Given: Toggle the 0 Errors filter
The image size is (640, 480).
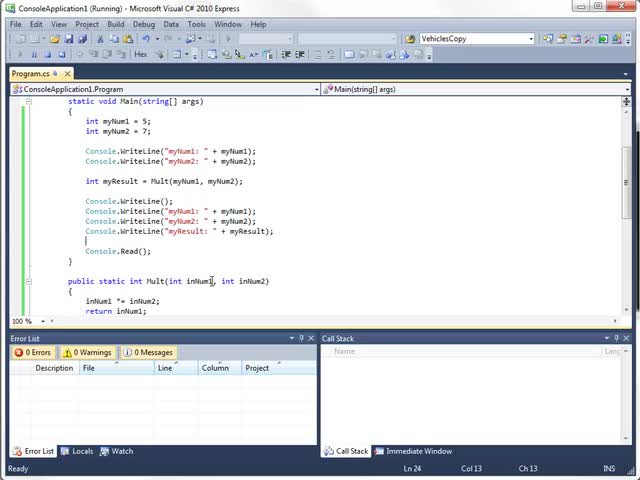Looking at the screenshot, I should point(33,352).
